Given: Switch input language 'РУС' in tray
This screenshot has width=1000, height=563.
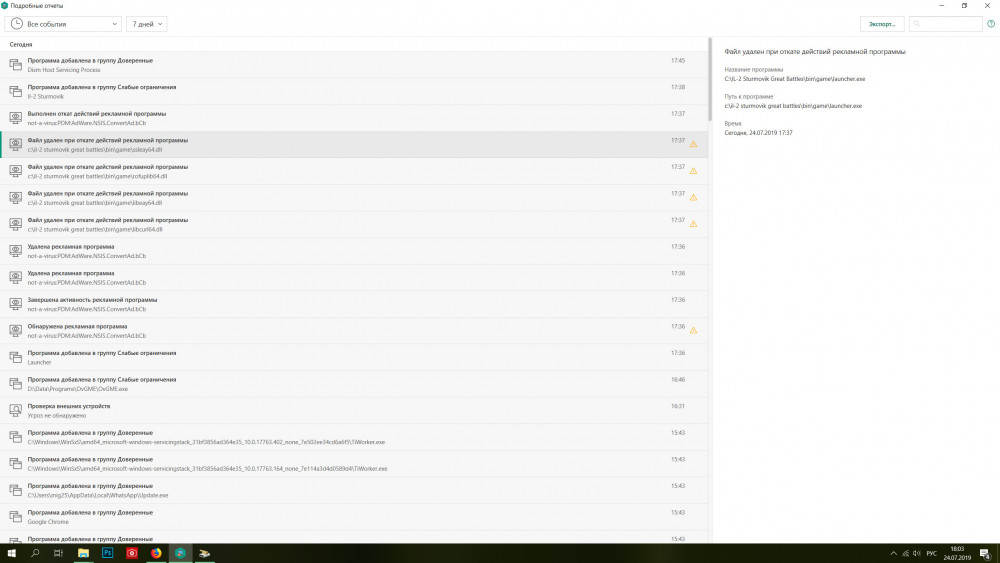Looking at the screenshot, I should 931,553.
